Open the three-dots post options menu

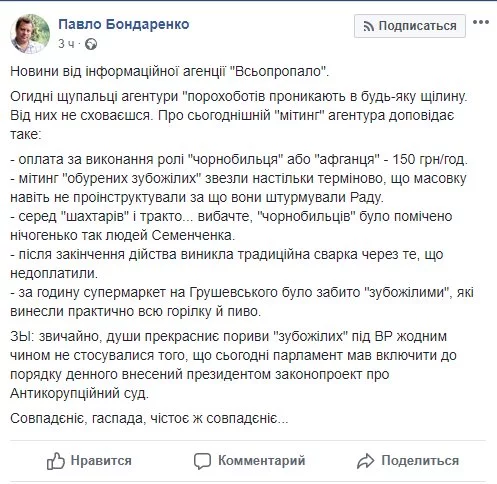tap(481, 23)
